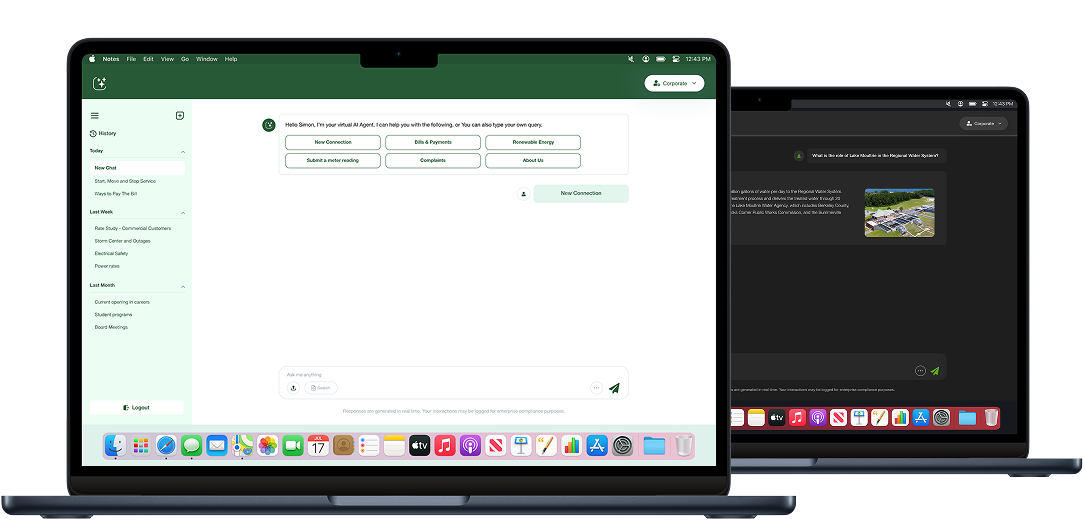This screenshot has width=1084, height=520.
Task: Collapse the Today history section
Action: click(x=183, y=152)
